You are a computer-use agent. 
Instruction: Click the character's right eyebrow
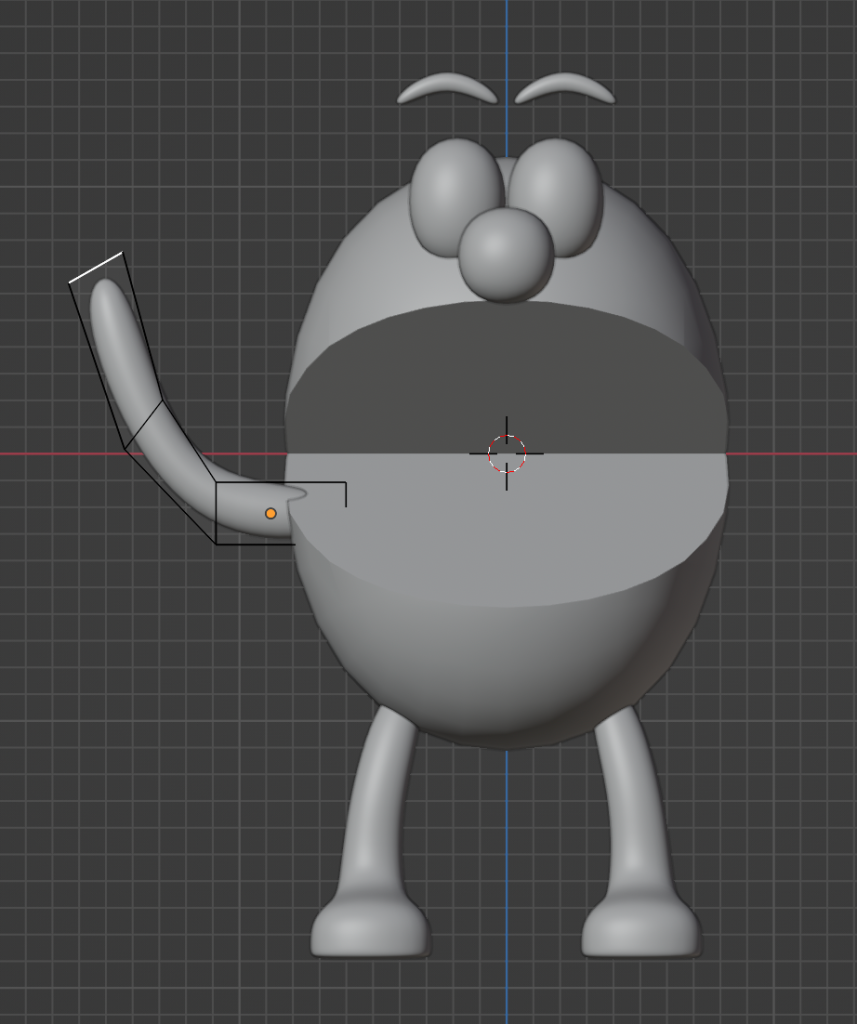coord(565,87)
